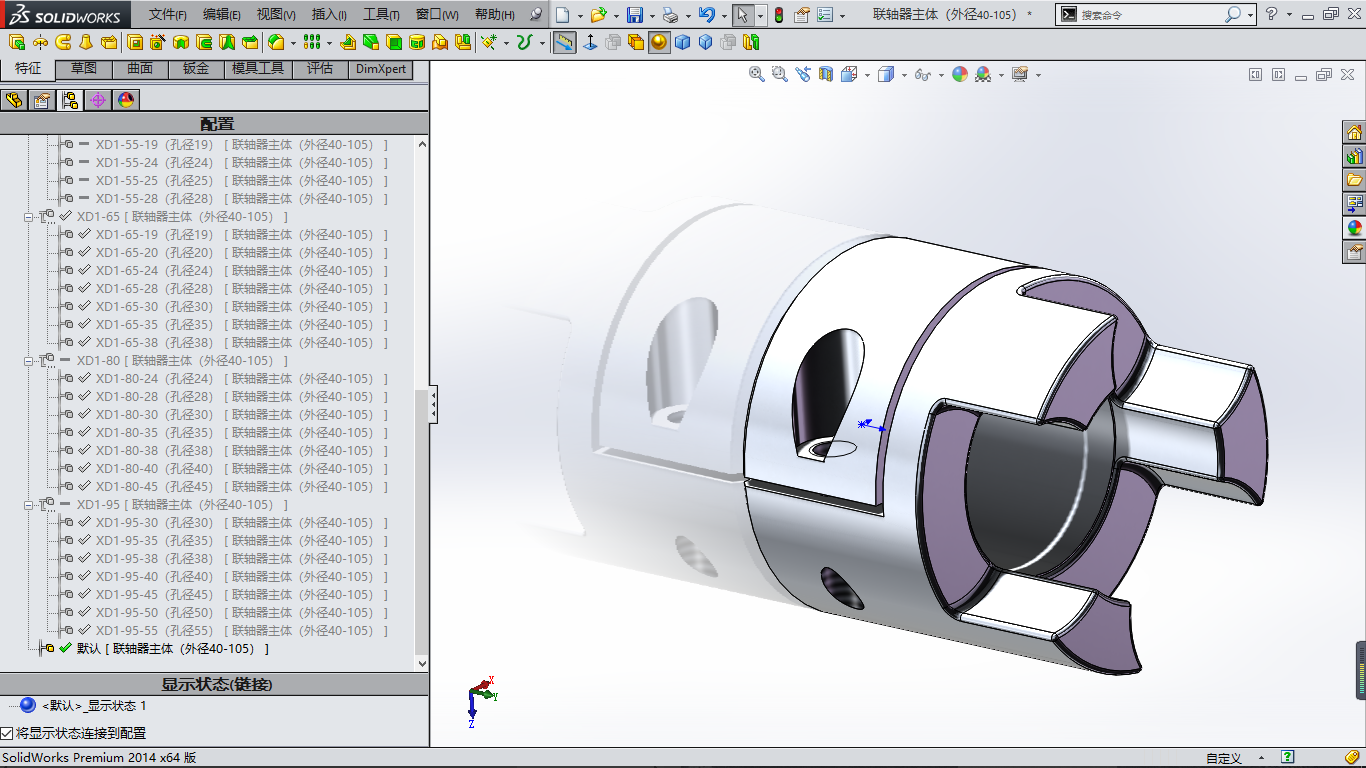Open the DimXpertManager crosshair tab icon
This screenshot has width=1366, height=768.
click(97, 100)
